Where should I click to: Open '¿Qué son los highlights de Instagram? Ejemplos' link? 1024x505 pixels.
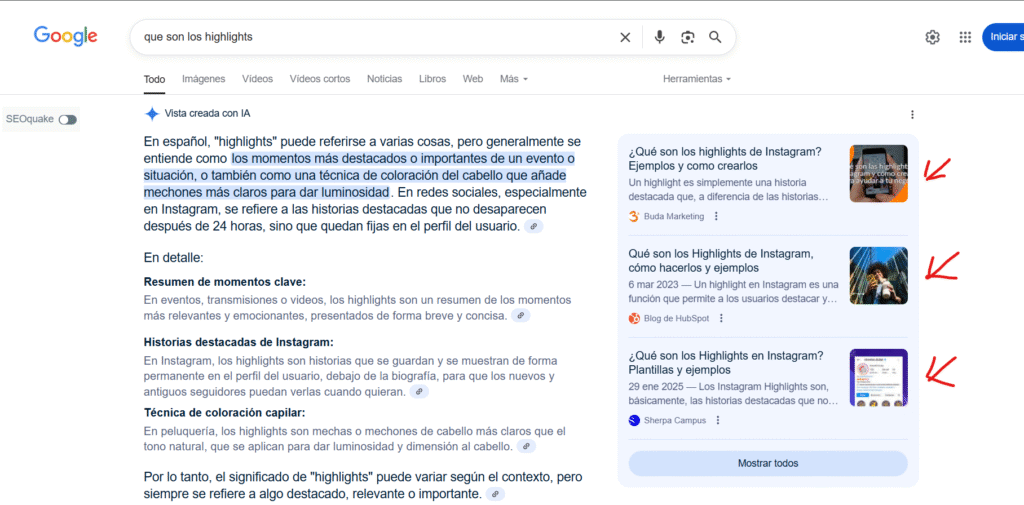coord(725,159)
